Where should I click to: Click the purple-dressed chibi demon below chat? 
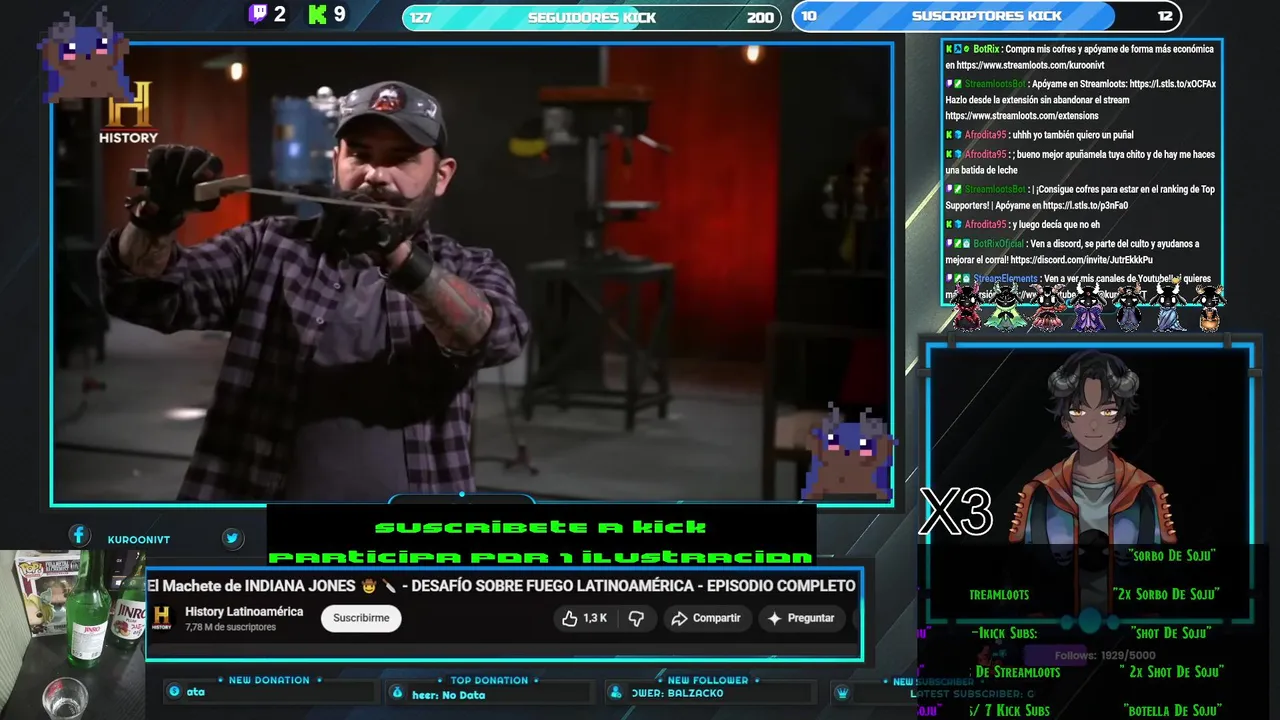coord(1089,306)
